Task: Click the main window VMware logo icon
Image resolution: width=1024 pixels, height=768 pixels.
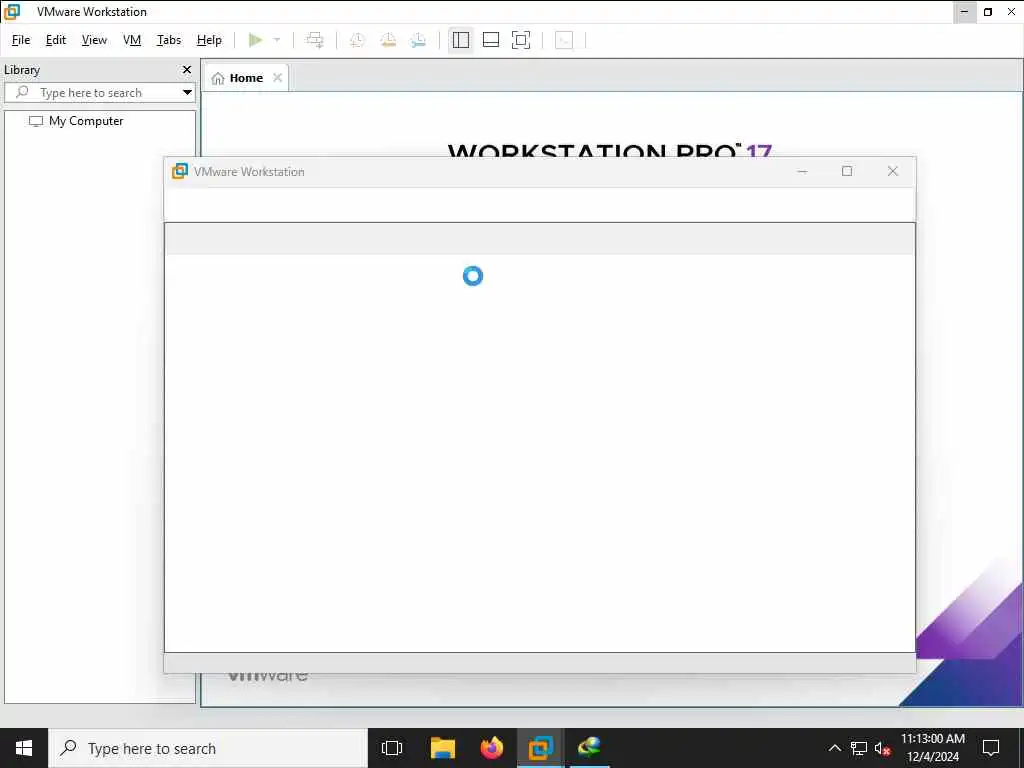Action: pyautogui.click(x=12, y=11)
